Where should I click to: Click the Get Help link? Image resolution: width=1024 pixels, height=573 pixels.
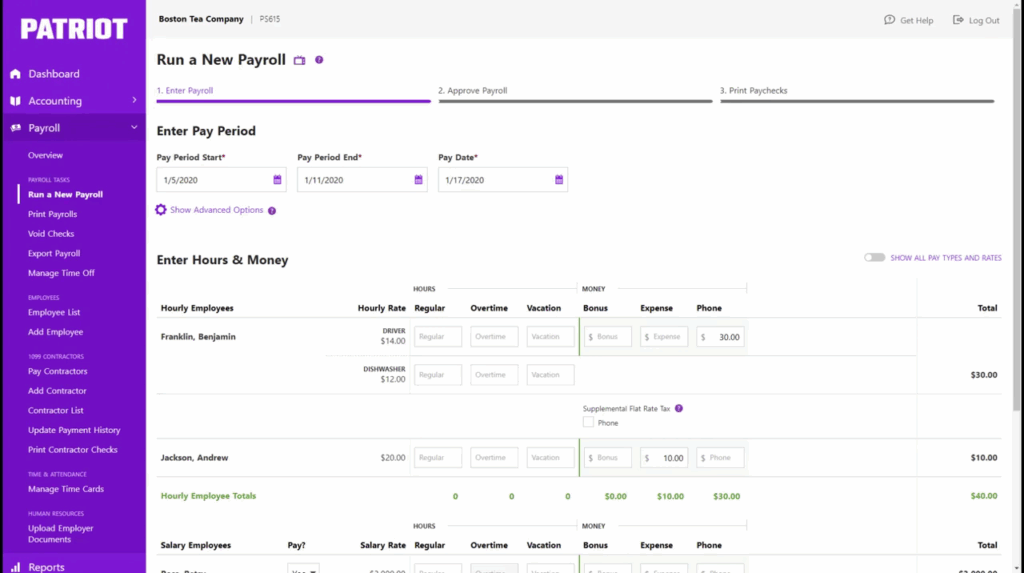[x=908, y=20]
